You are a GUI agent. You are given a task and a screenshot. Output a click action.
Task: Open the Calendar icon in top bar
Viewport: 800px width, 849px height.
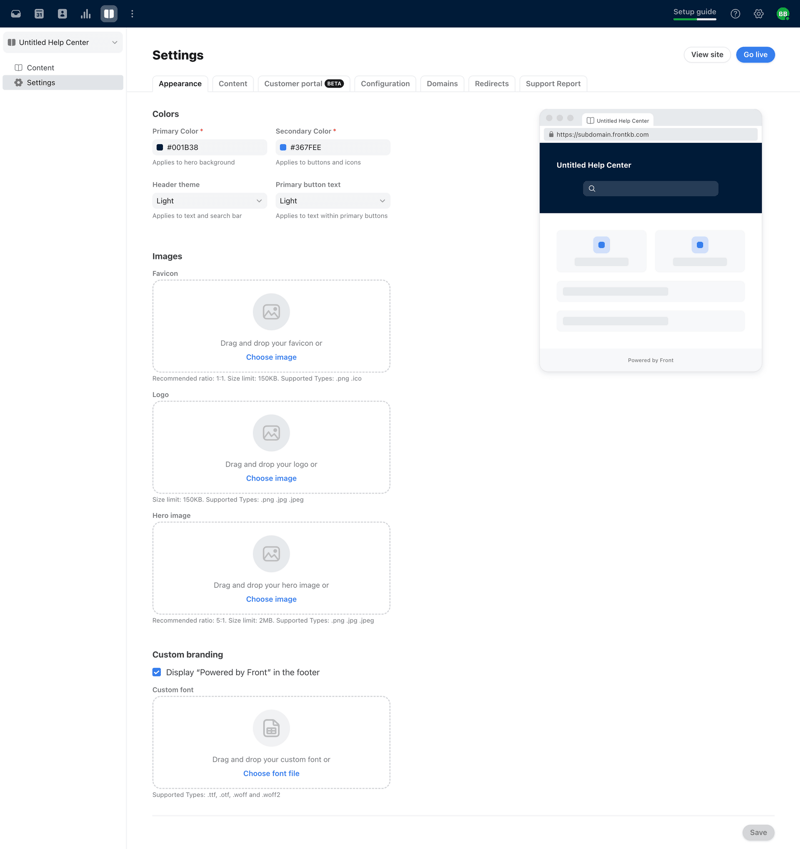[38, 13]
